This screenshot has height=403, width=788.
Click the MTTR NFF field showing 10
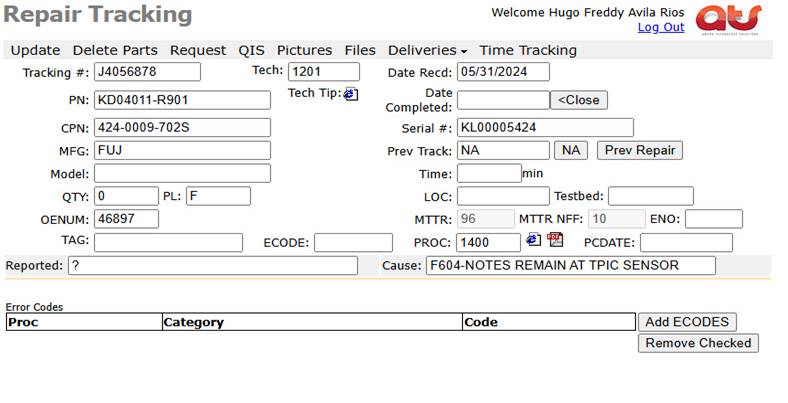point(617,219)
